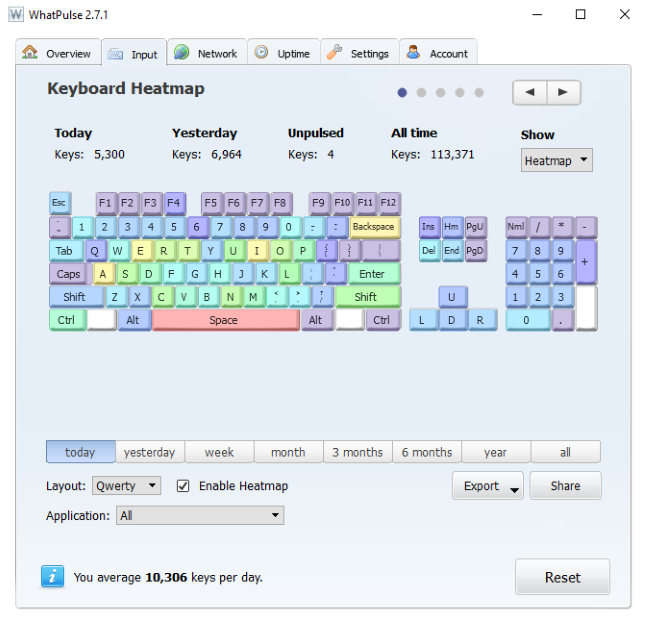
Task: Click the All time keys value 113,371
Action: point(452,154)
